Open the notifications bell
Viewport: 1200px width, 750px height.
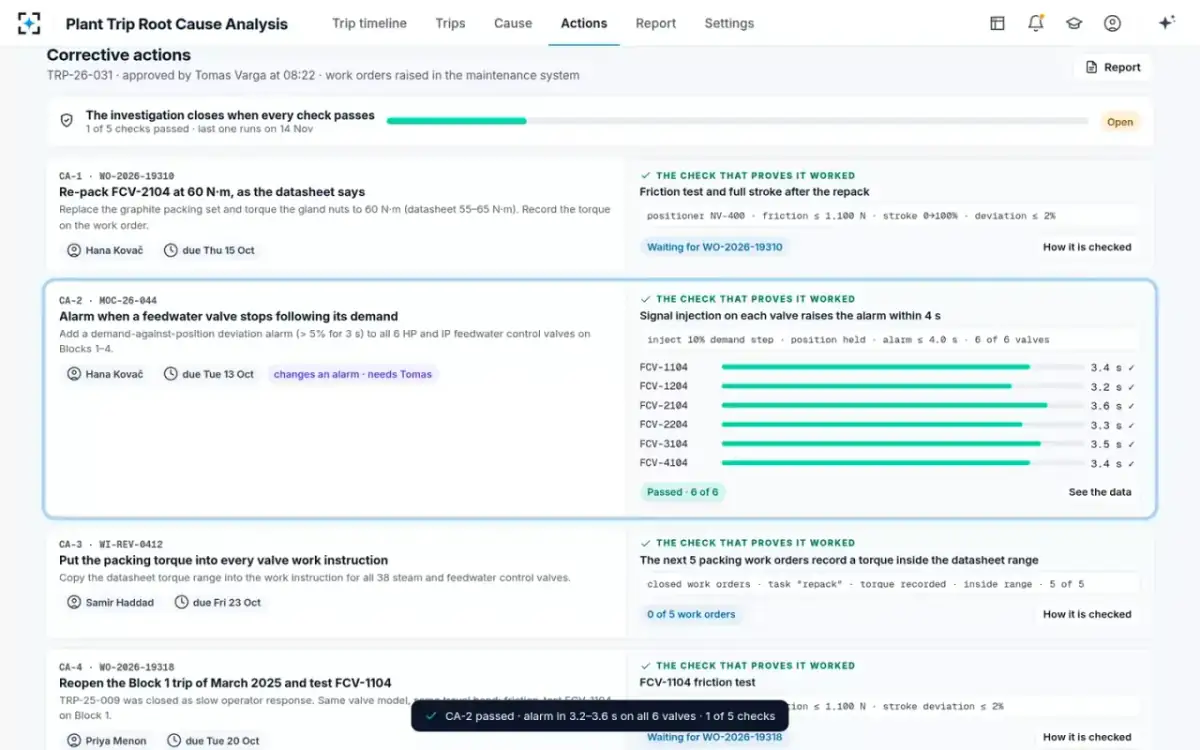[x=1036, y=23]
